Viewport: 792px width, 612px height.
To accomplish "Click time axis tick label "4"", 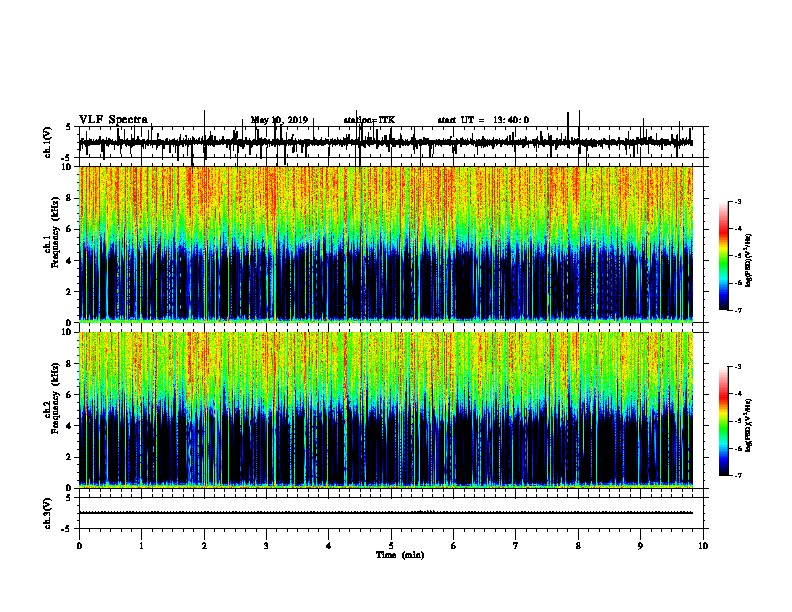I will 329,546.
